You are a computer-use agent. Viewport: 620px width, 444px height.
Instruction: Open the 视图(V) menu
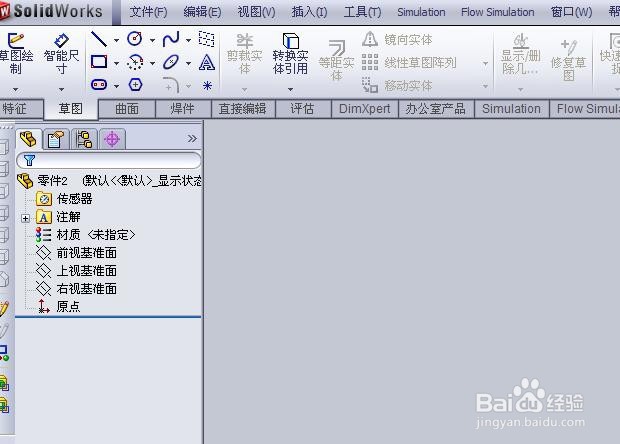point(256,12)
